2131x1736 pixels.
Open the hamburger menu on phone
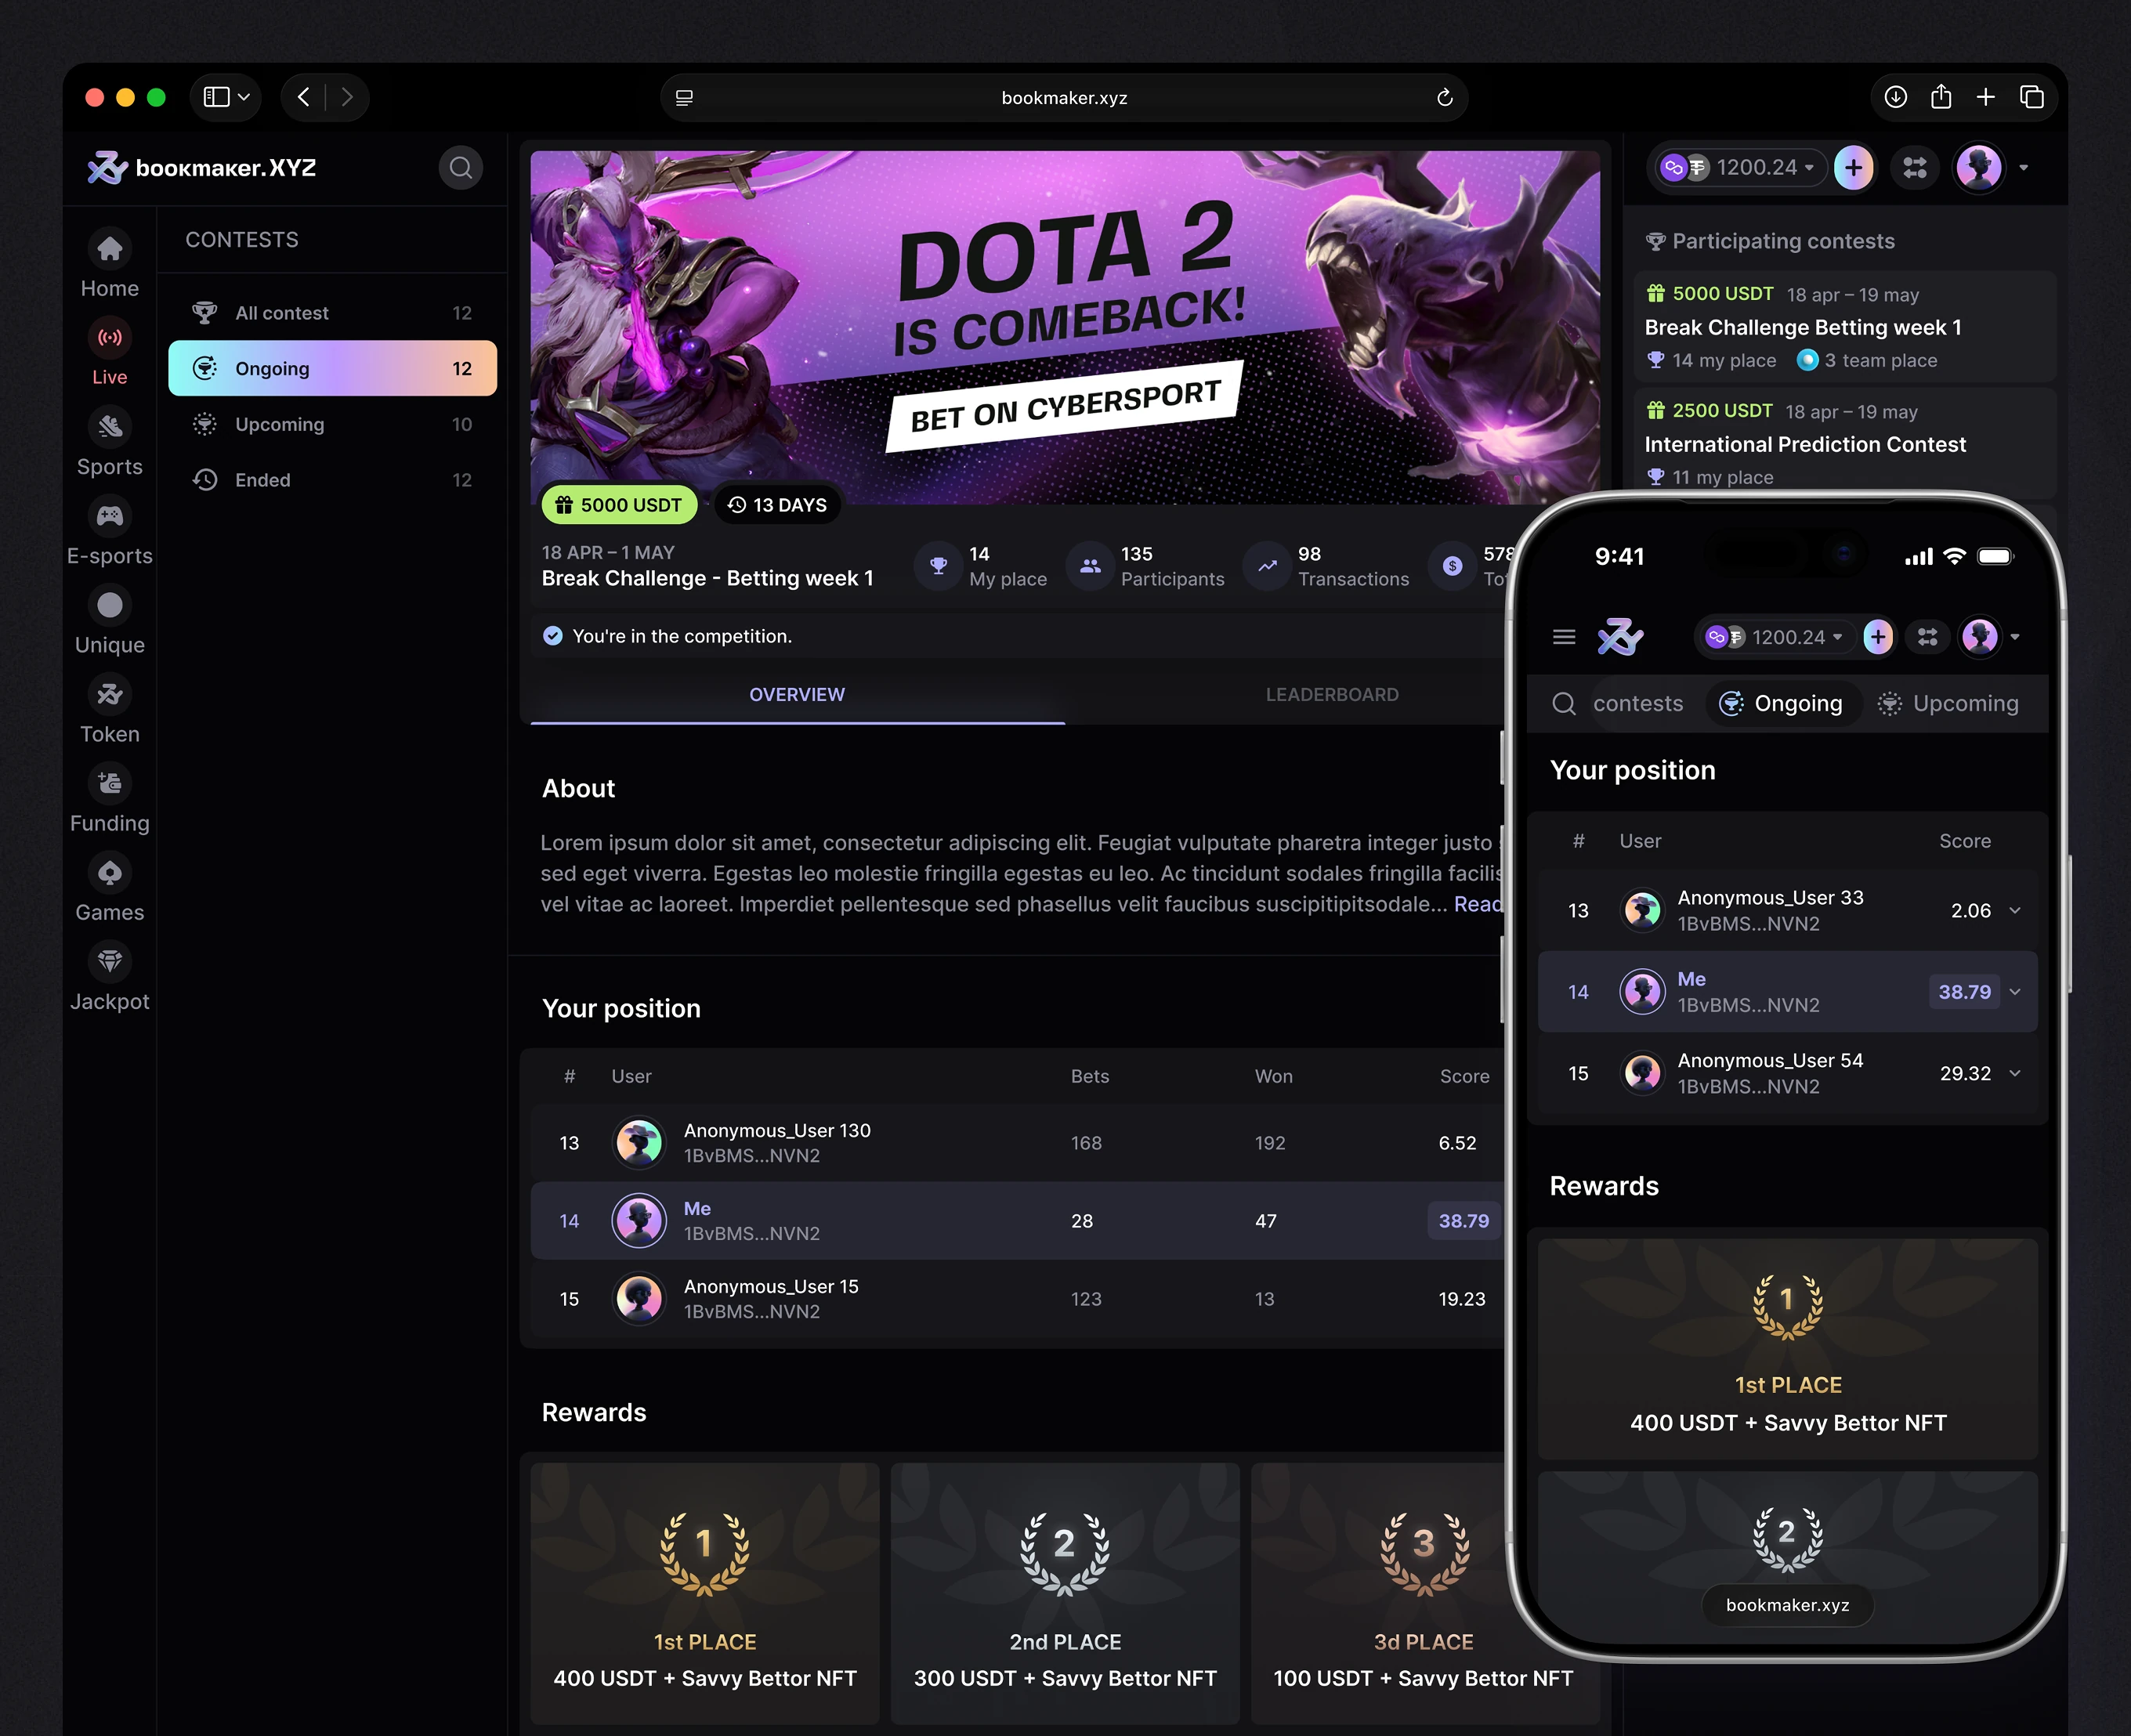click(x=1564, y=637)
